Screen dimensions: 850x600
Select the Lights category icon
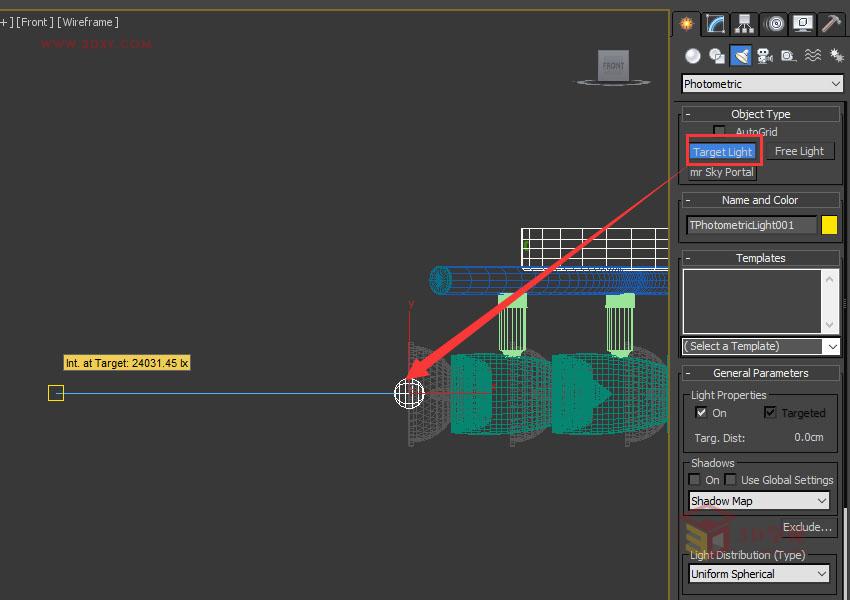point(742,55)
